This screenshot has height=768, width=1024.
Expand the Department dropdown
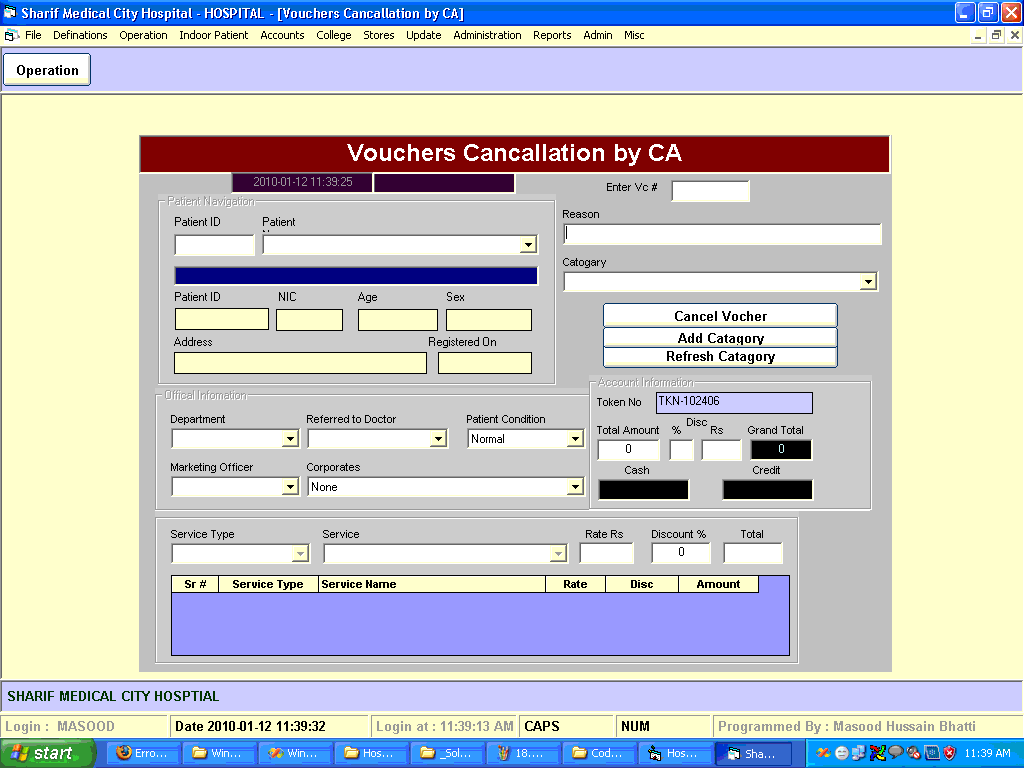tap(290, 439)
